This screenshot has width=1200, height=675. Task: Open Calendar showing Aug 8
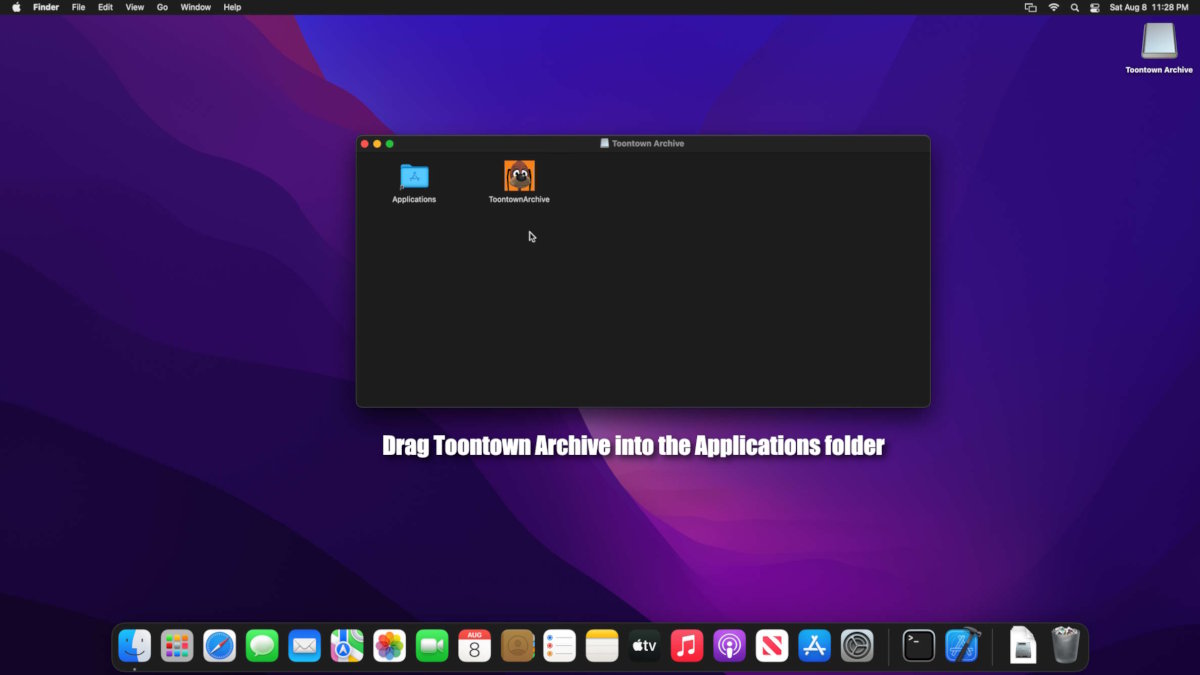coord(474,646)
